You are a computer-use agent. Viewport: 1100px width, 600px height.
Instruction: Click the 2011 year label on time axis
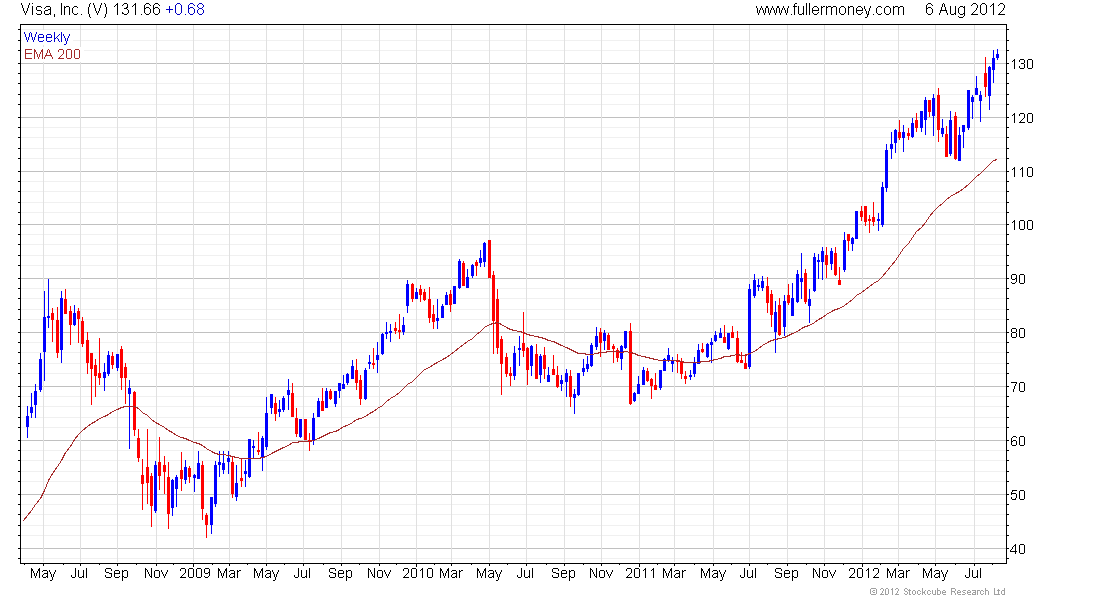pos(641,573)
